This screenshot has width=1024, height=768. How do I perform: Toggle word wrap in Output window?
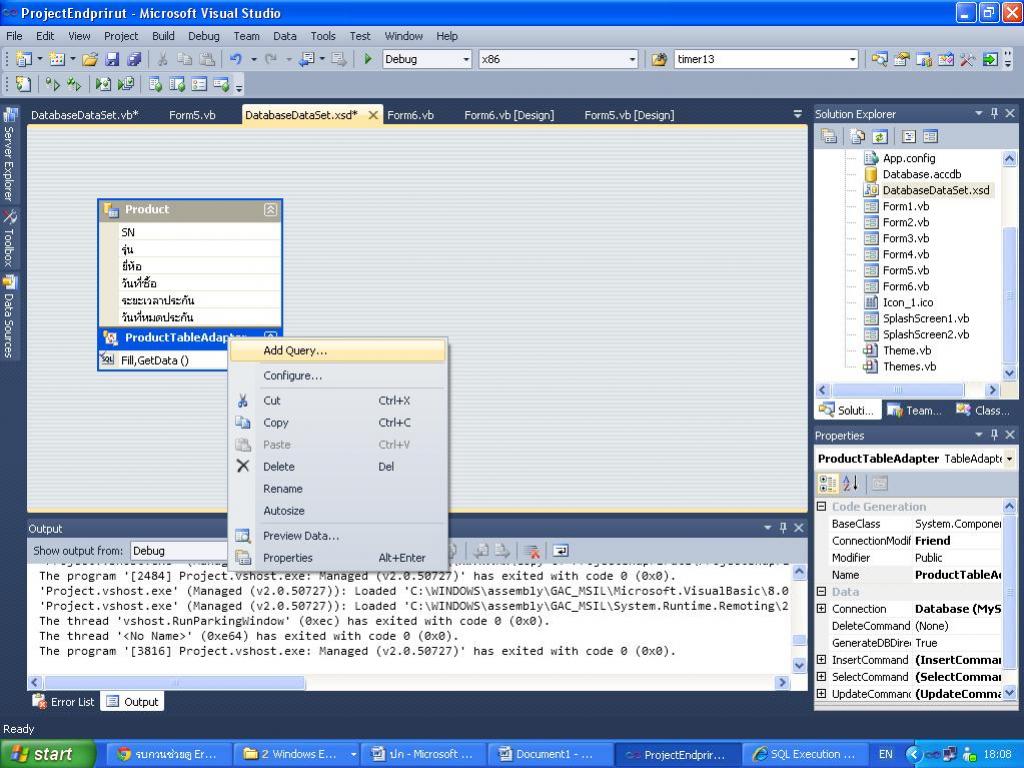click(561, 551)
